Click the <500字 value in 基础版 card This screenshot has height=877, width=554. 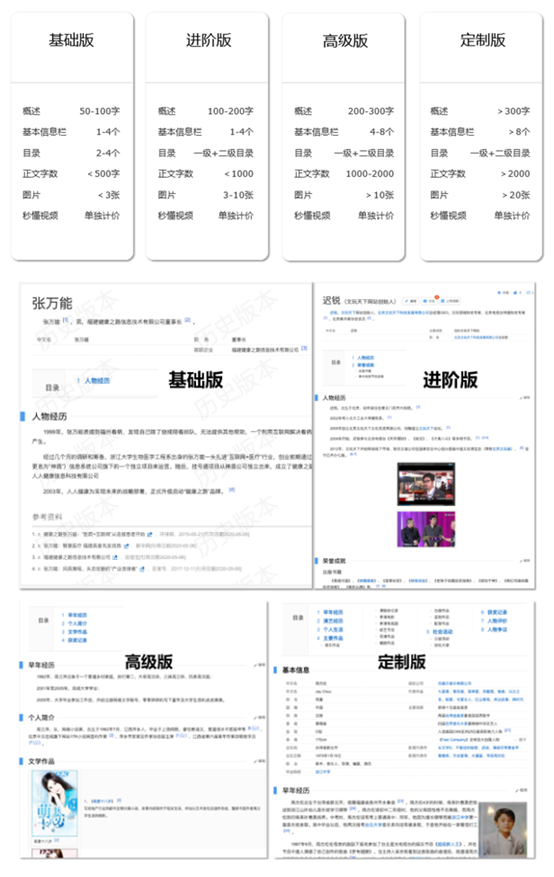(103, 174)
